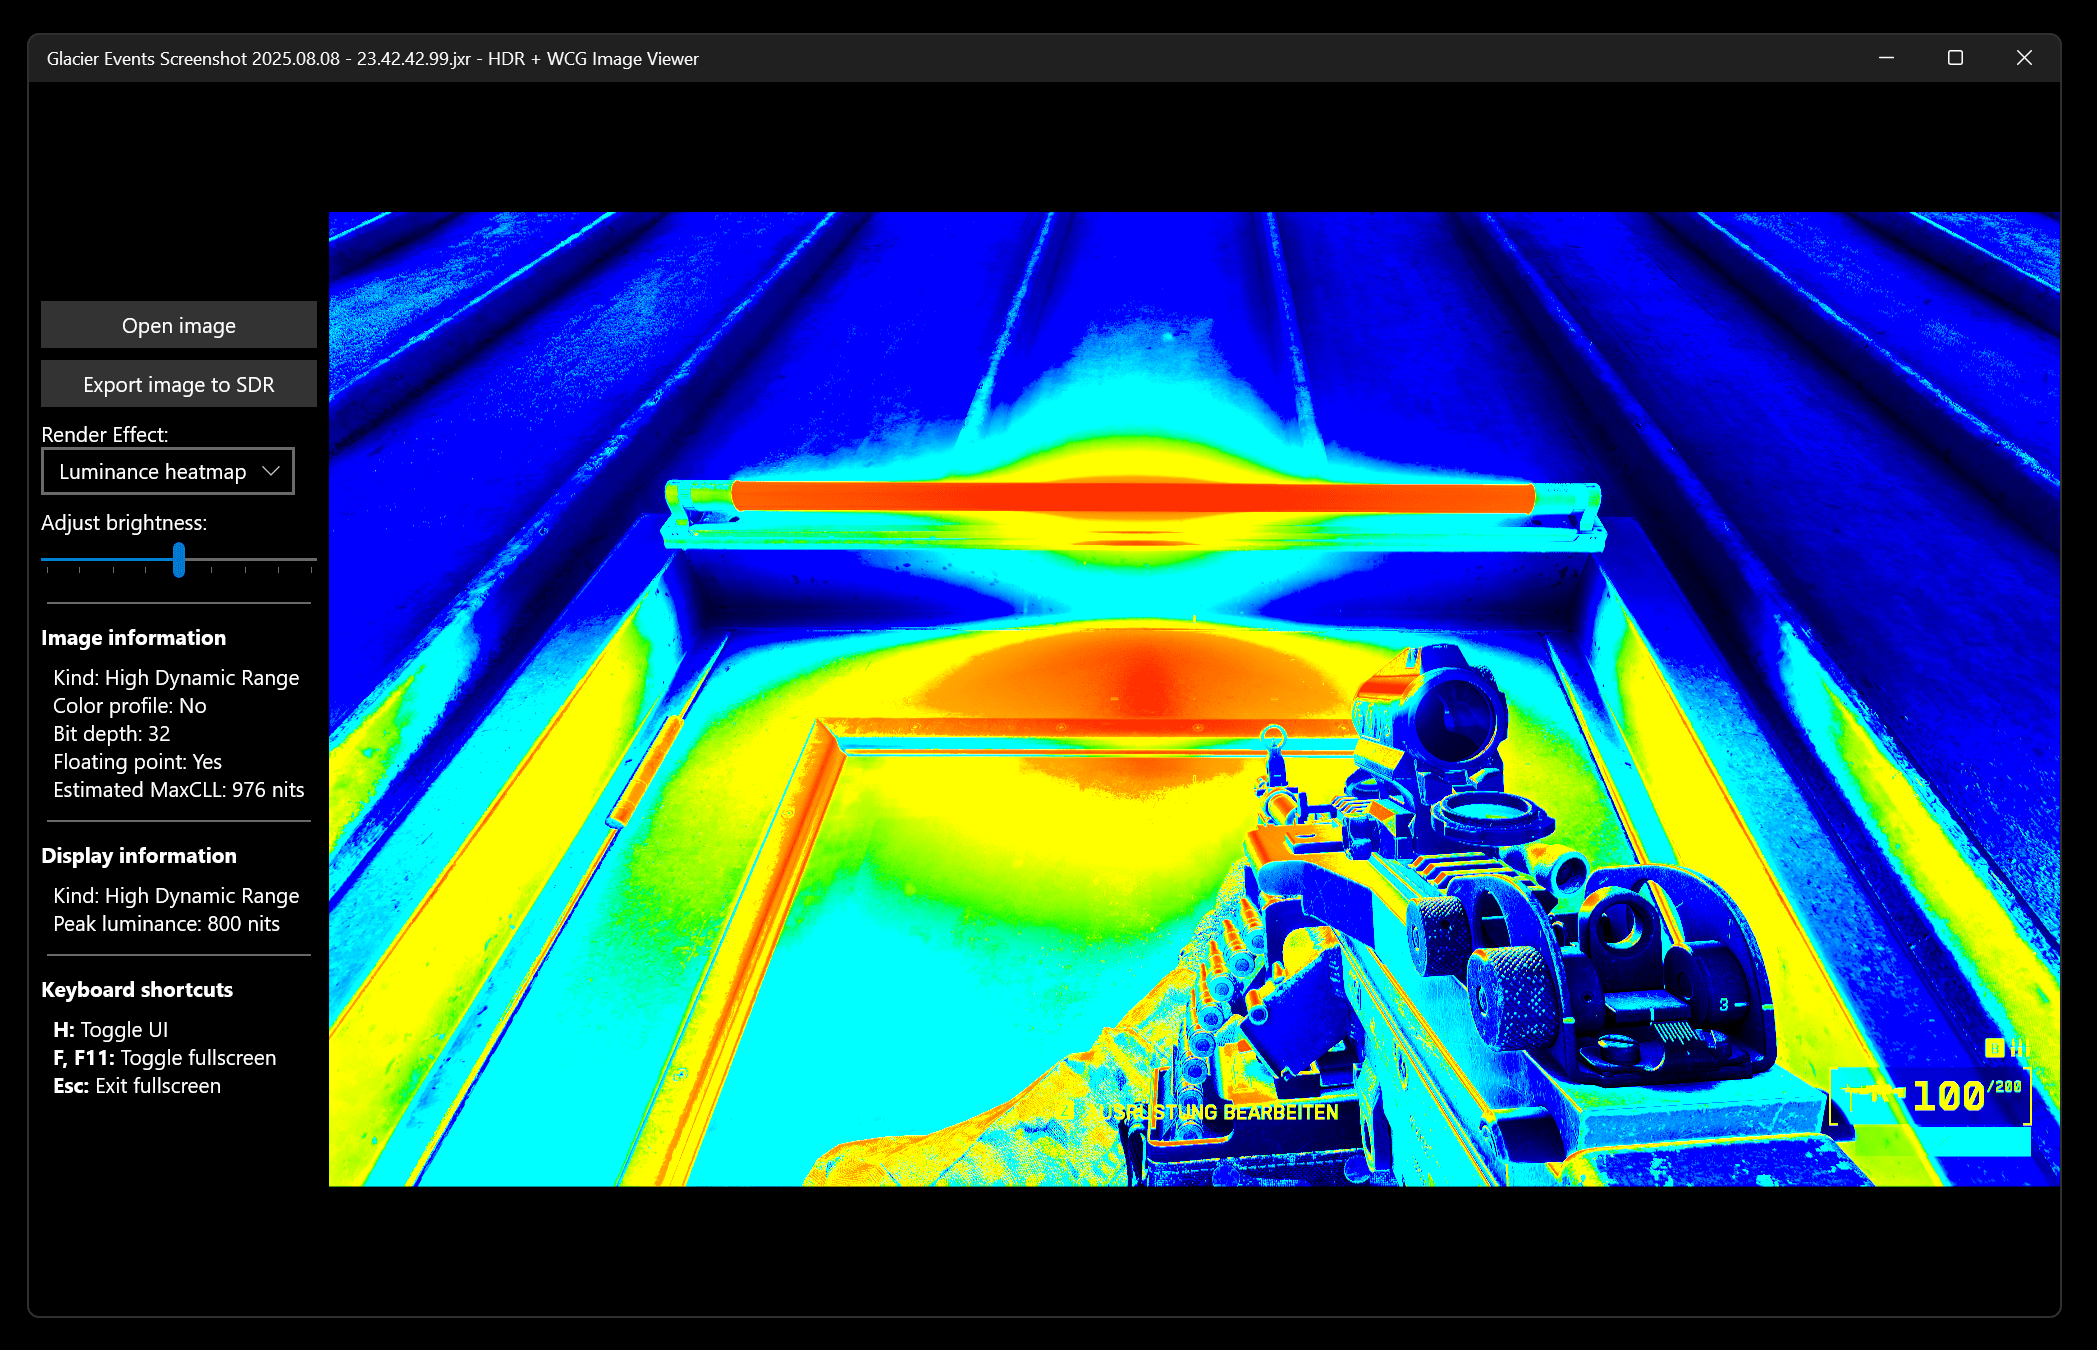Click the red hot fluorescent tube in the heatmap

pyautogui.click(x=1132, y=496)
